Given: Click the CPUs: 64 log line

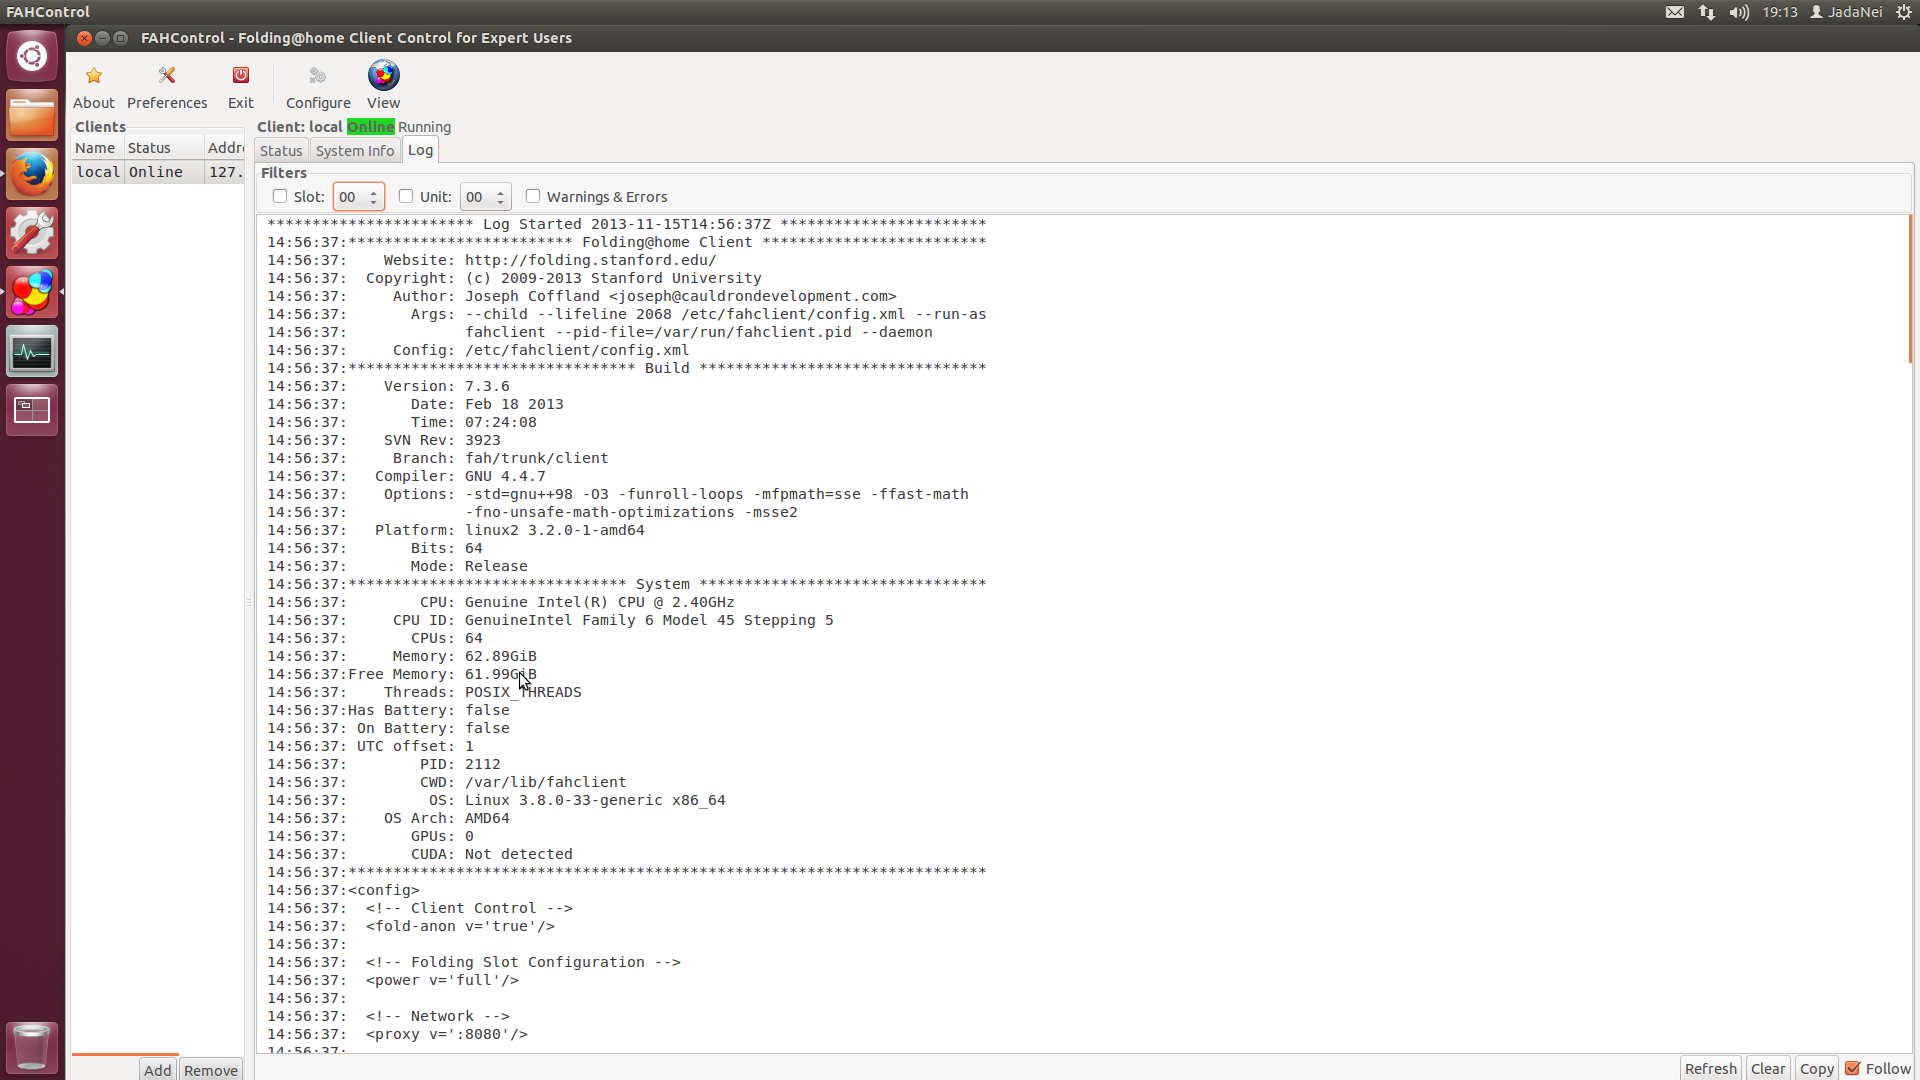Looking at the screenshot, I should [375, 638].
